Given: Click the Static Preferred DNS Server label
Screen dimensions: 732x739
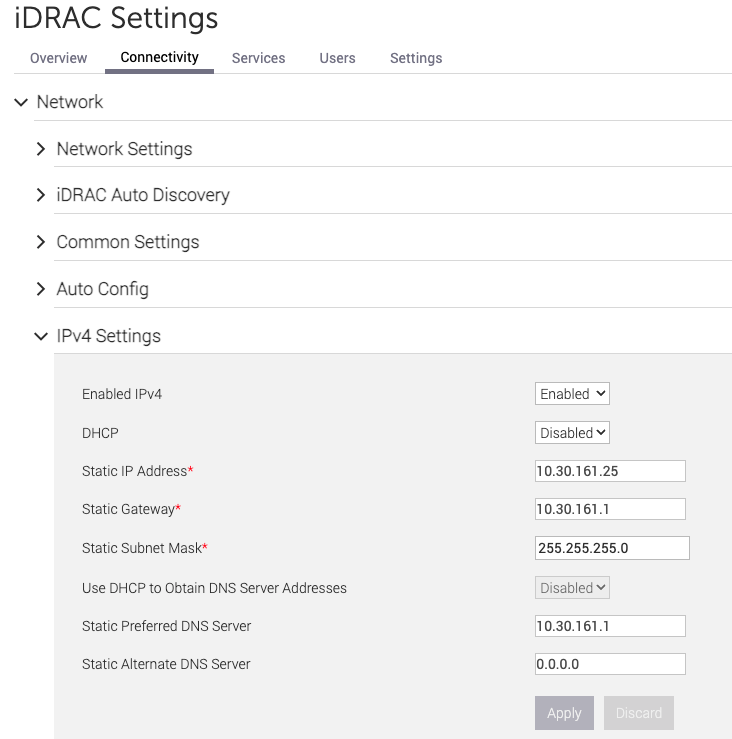Looking at the screenshot, I should pyautogui.click(x=166, y=626).
